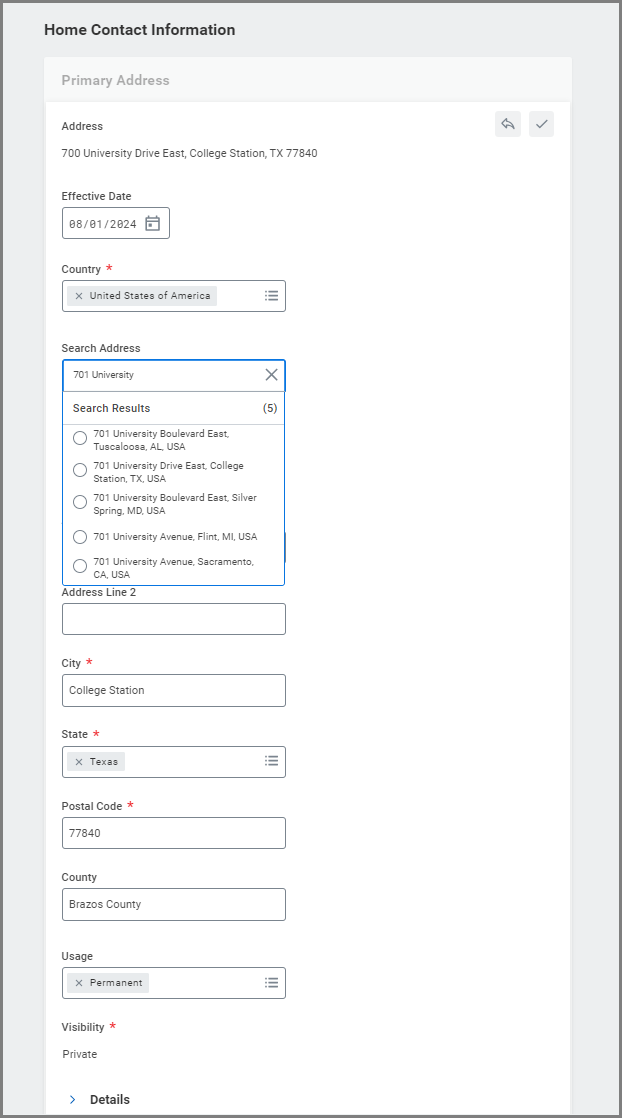Open the Country prompt list icon
Viewport: 622px width, 1118px height.
(x=271, y=296)
